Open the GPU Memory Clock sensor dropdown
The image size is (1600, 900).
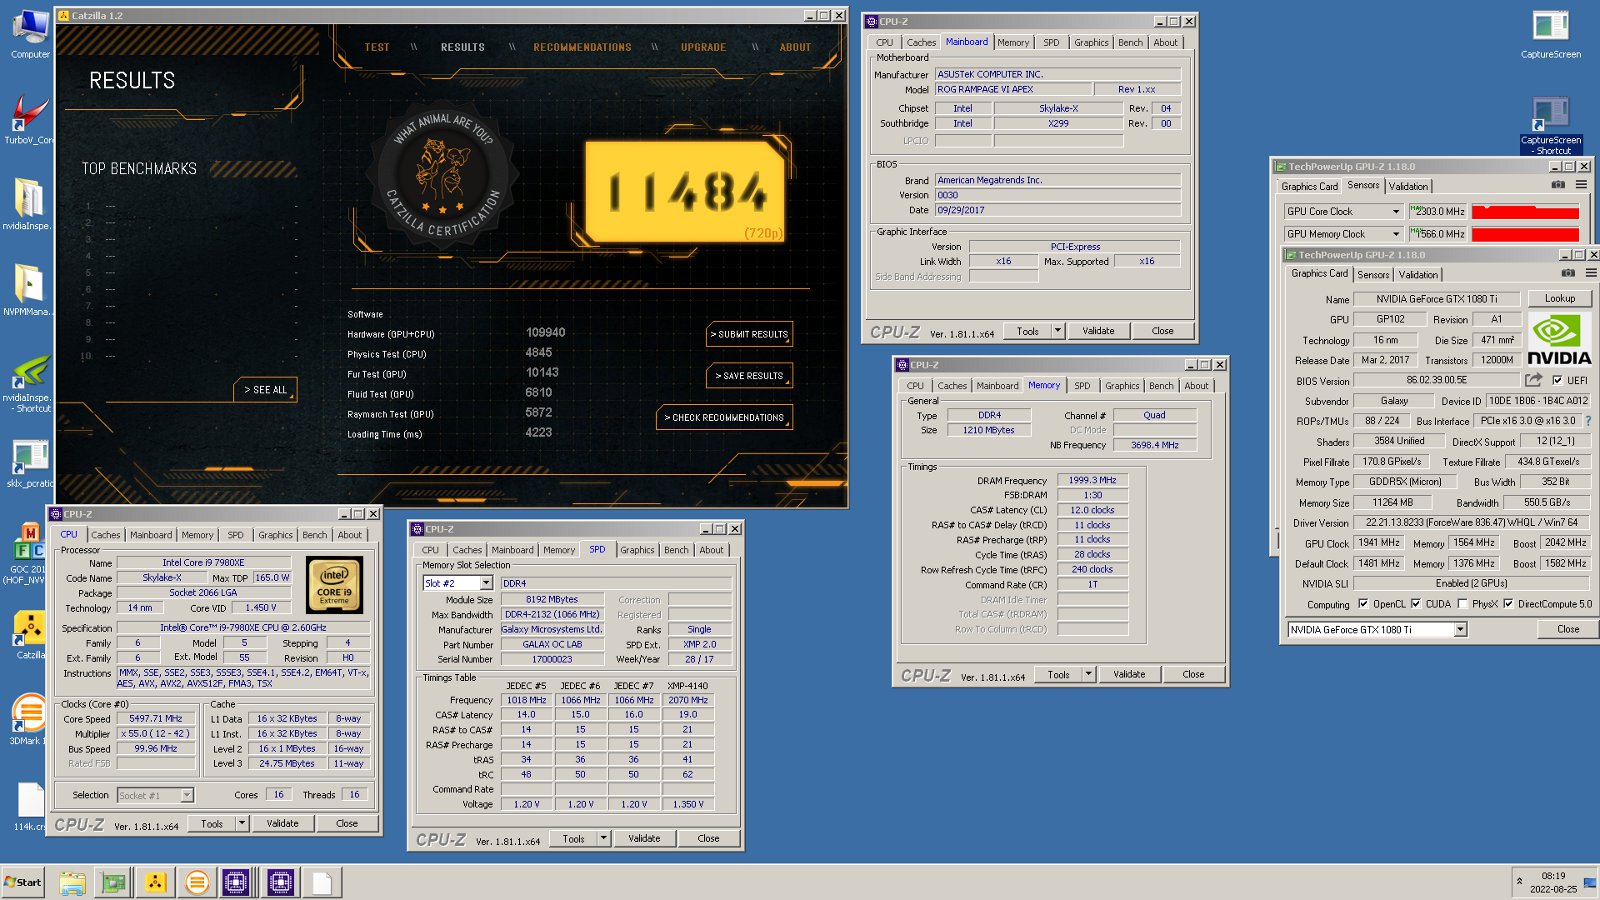[x=1396, y=234]
